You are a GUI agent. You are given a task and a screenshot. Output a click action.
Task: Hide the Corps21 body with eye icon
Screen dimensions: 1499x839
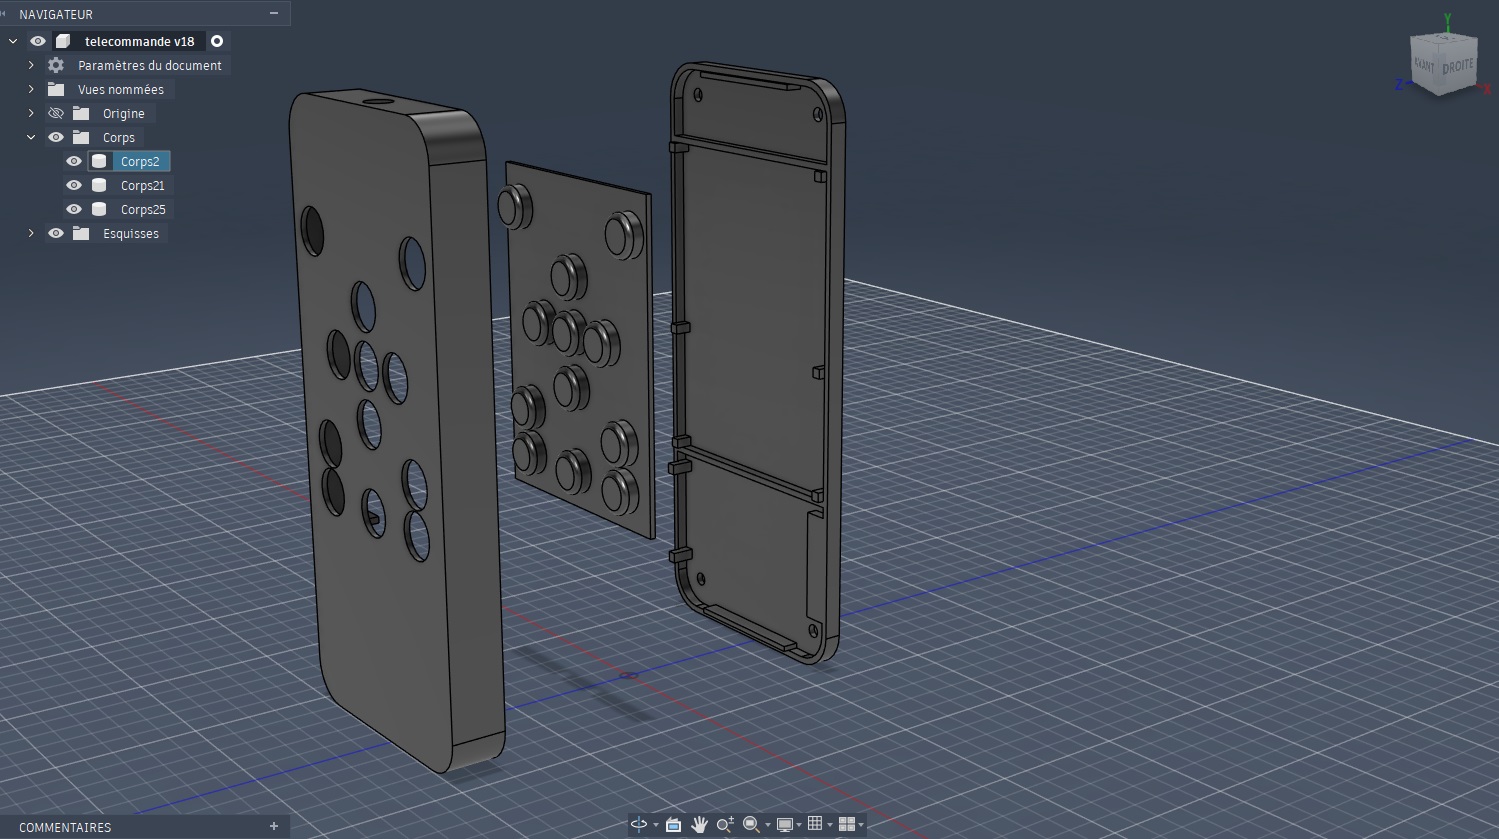point(74,185)
